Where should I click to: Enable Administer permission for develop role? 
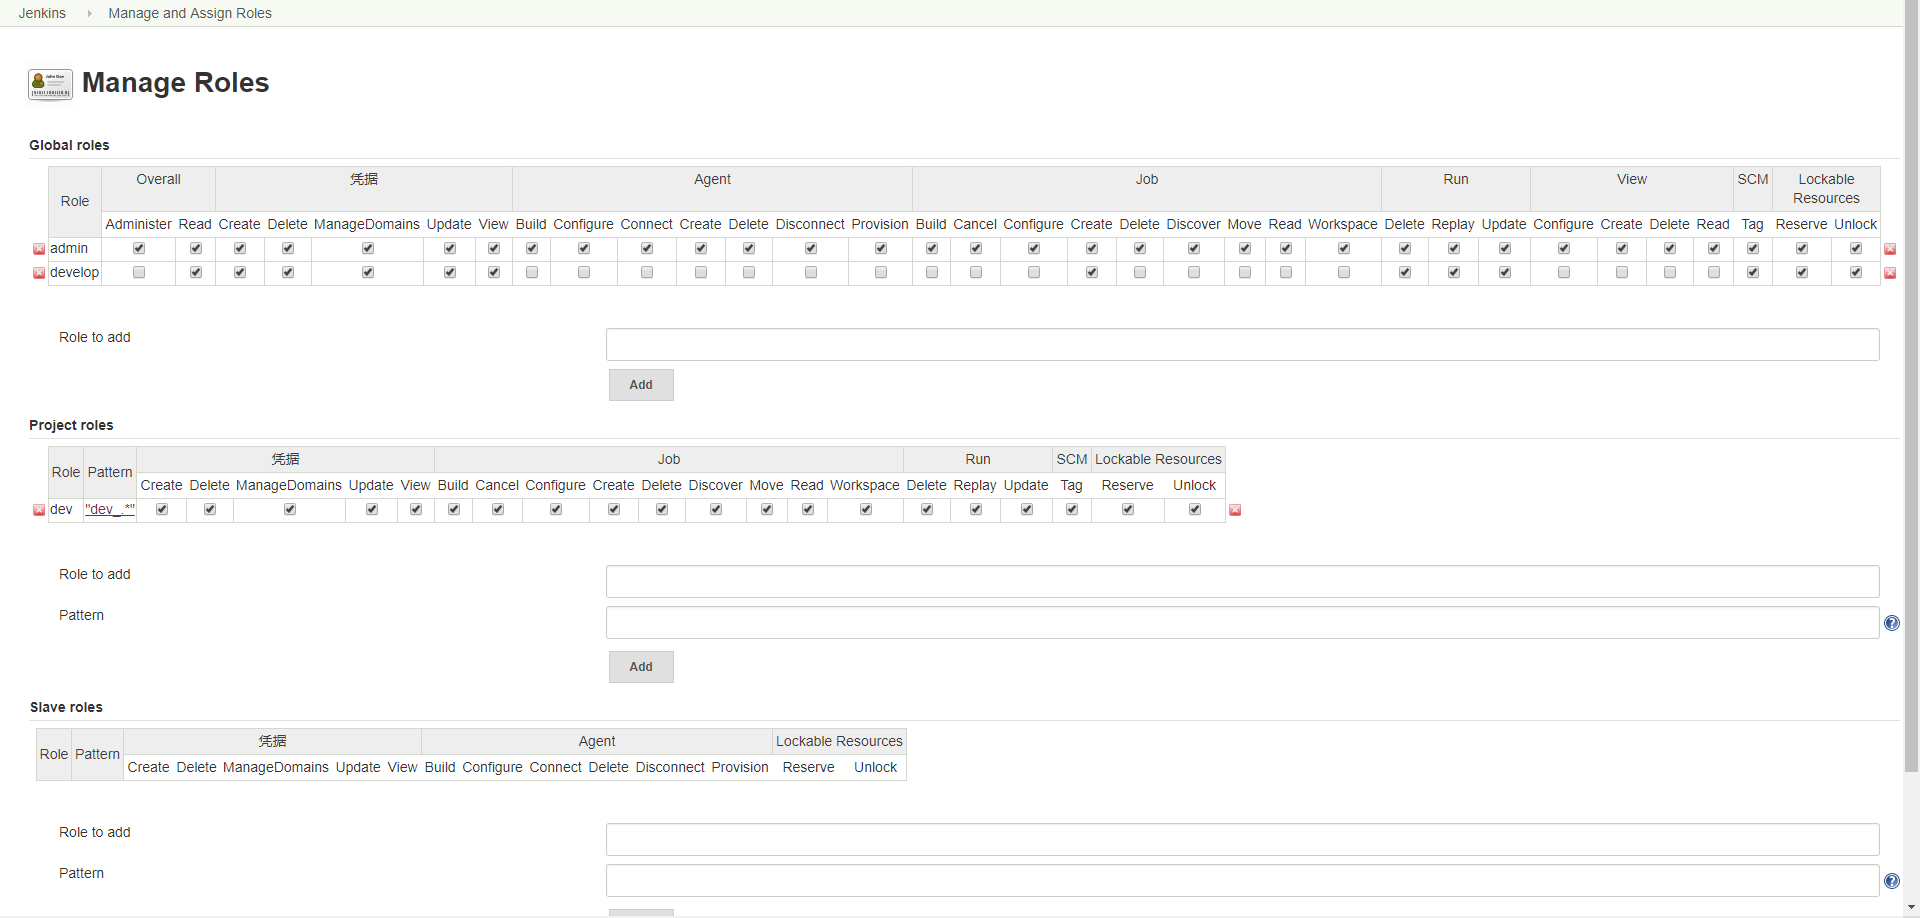click(x=139, y=272)
